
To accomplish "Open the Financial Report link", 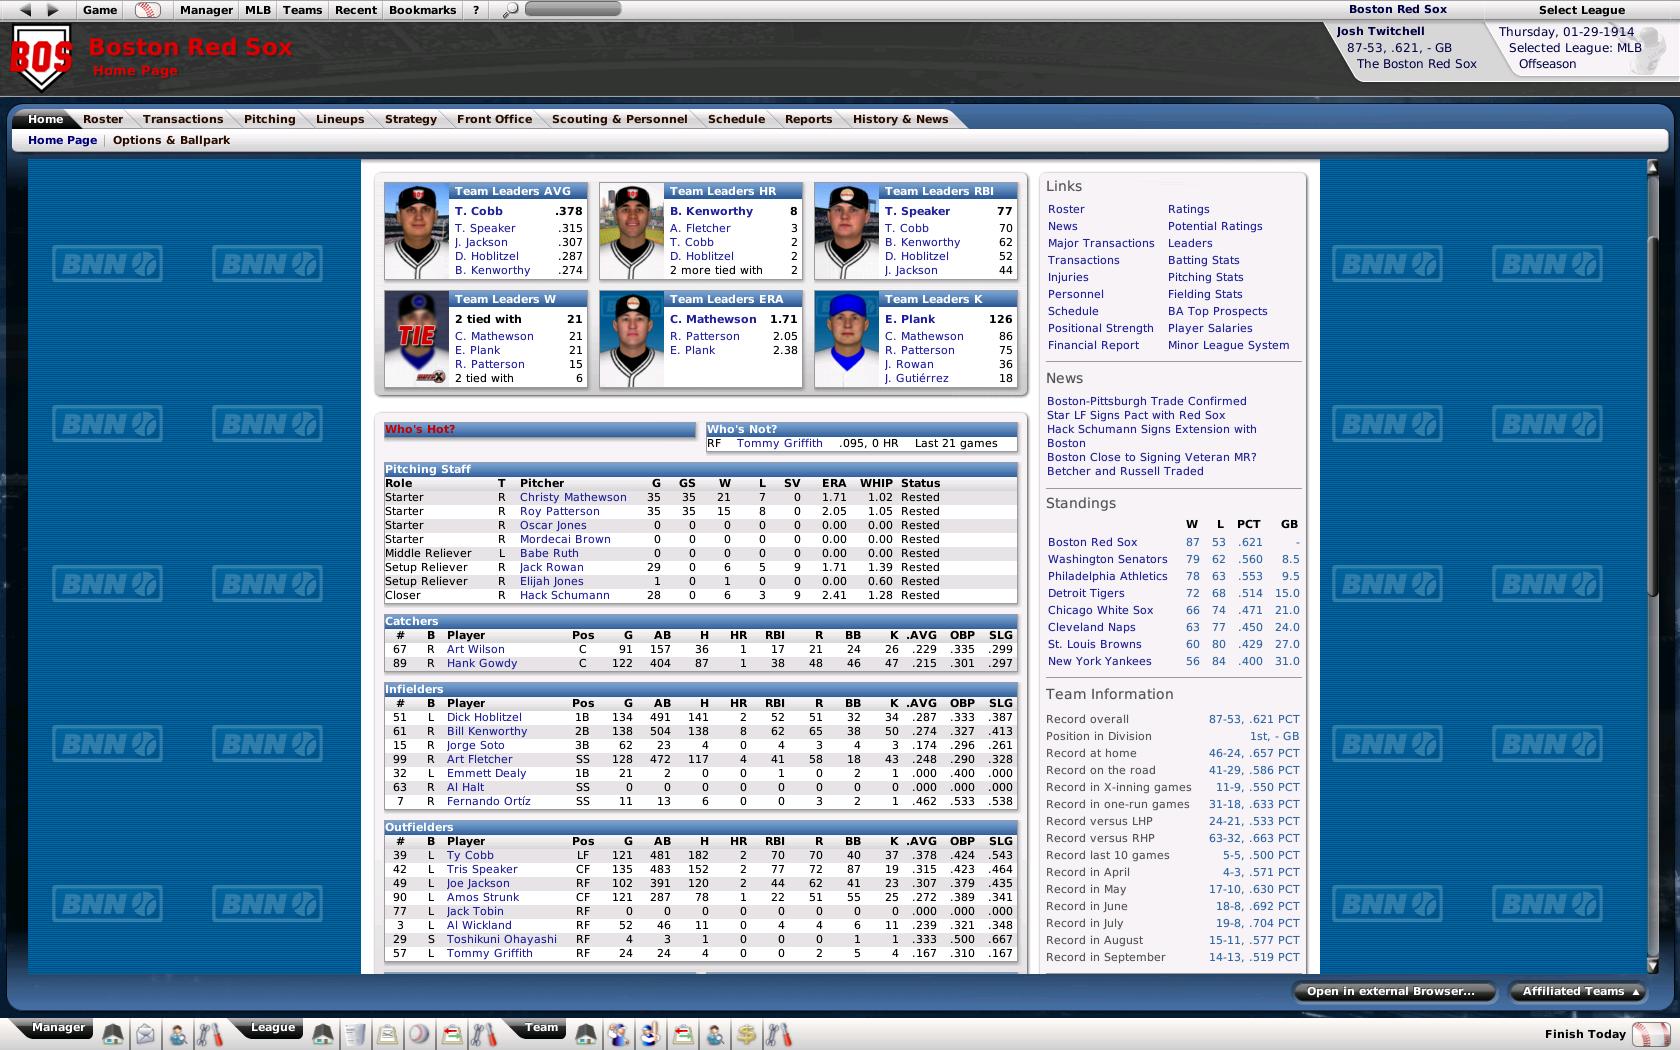I will coord(1093,345).
